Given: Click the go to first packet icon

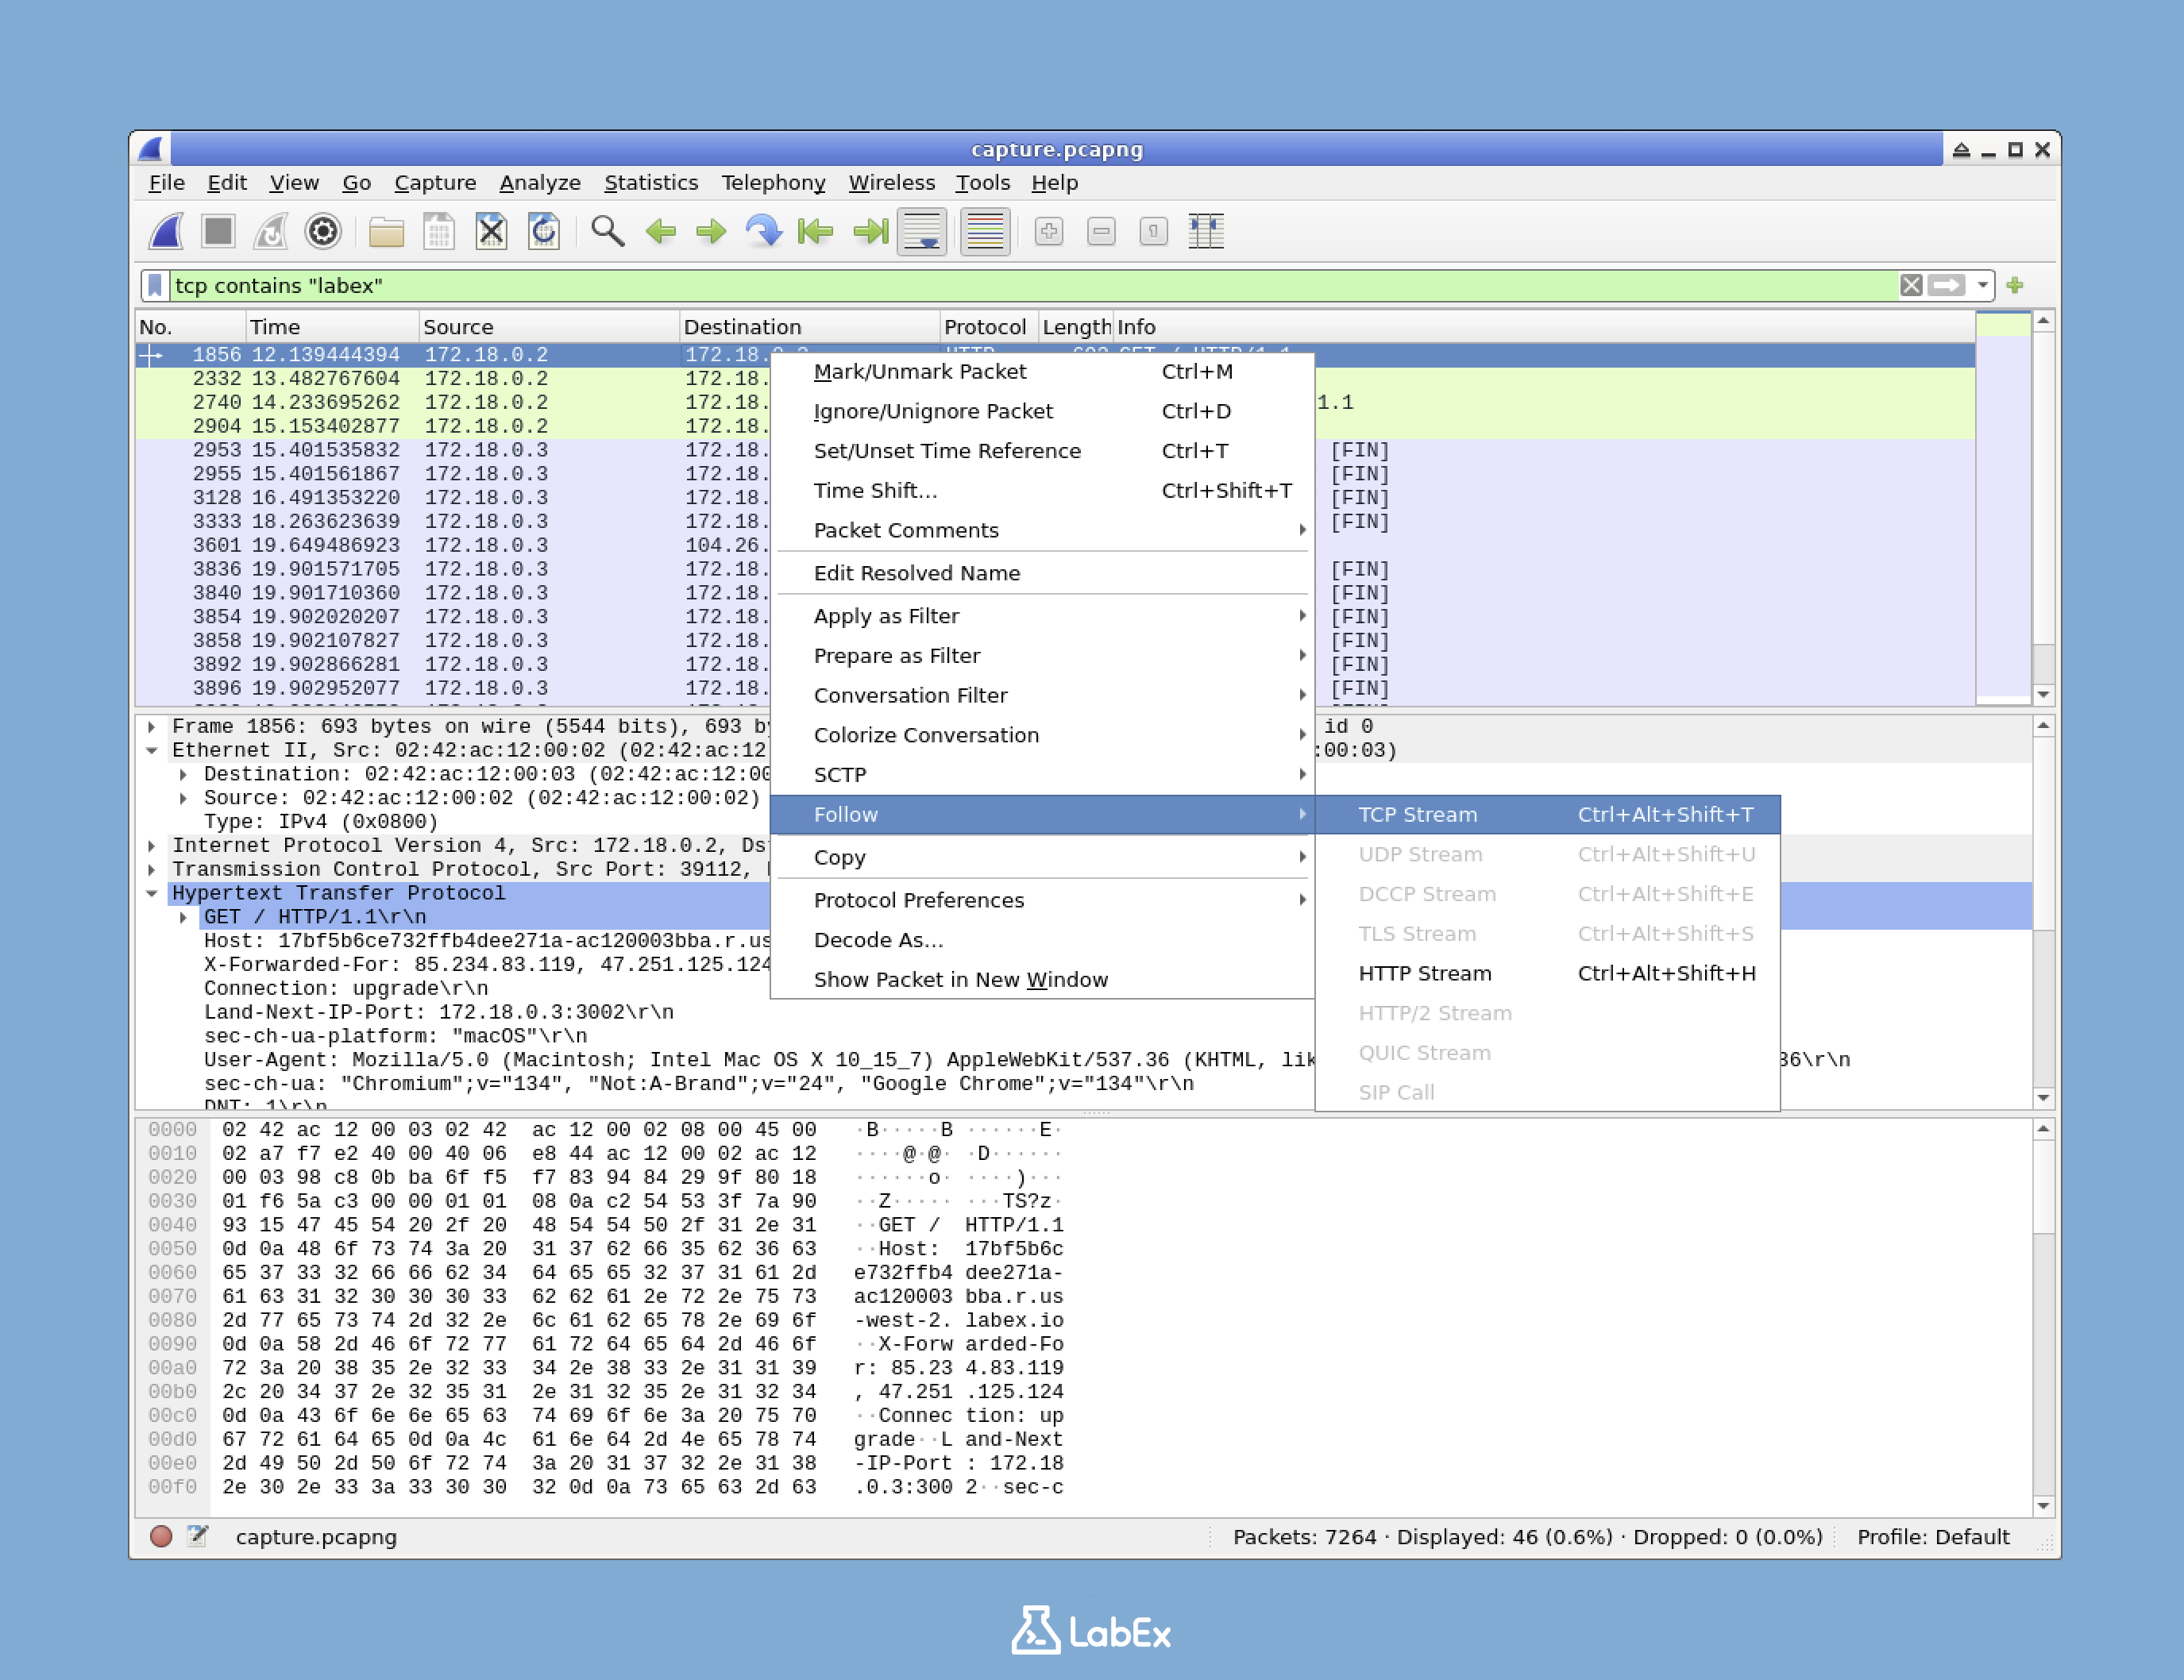Looking at the screenshot, I should tap(816, 232).
